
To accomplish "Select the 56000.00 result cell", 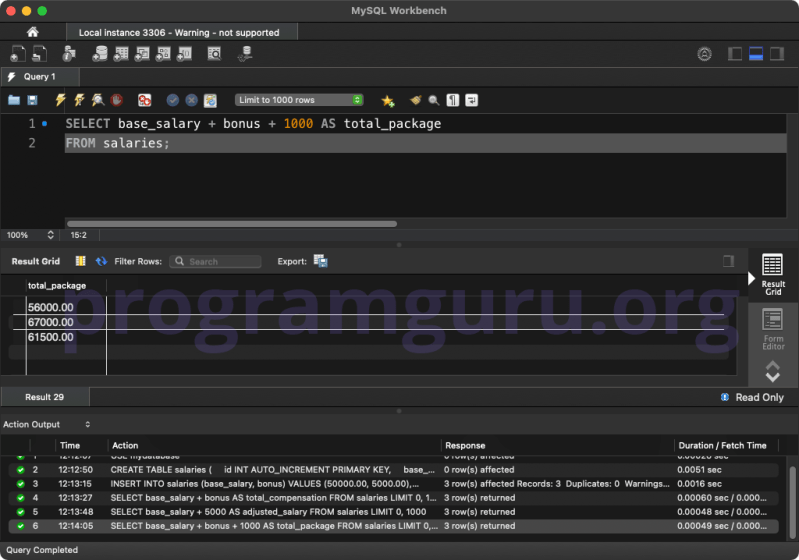I will [66, 307].
